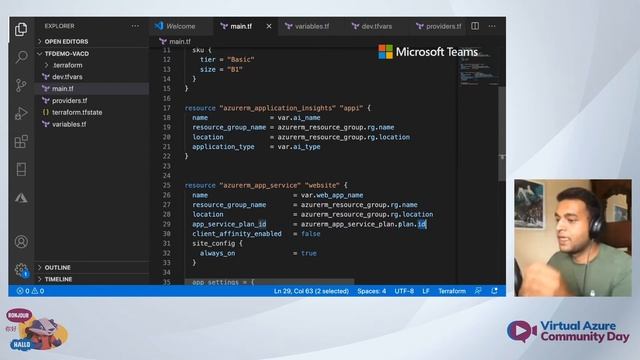Screen dimensions: 640x360
Task: Click the word "appi" on line 17
Action: coord(351,108)
